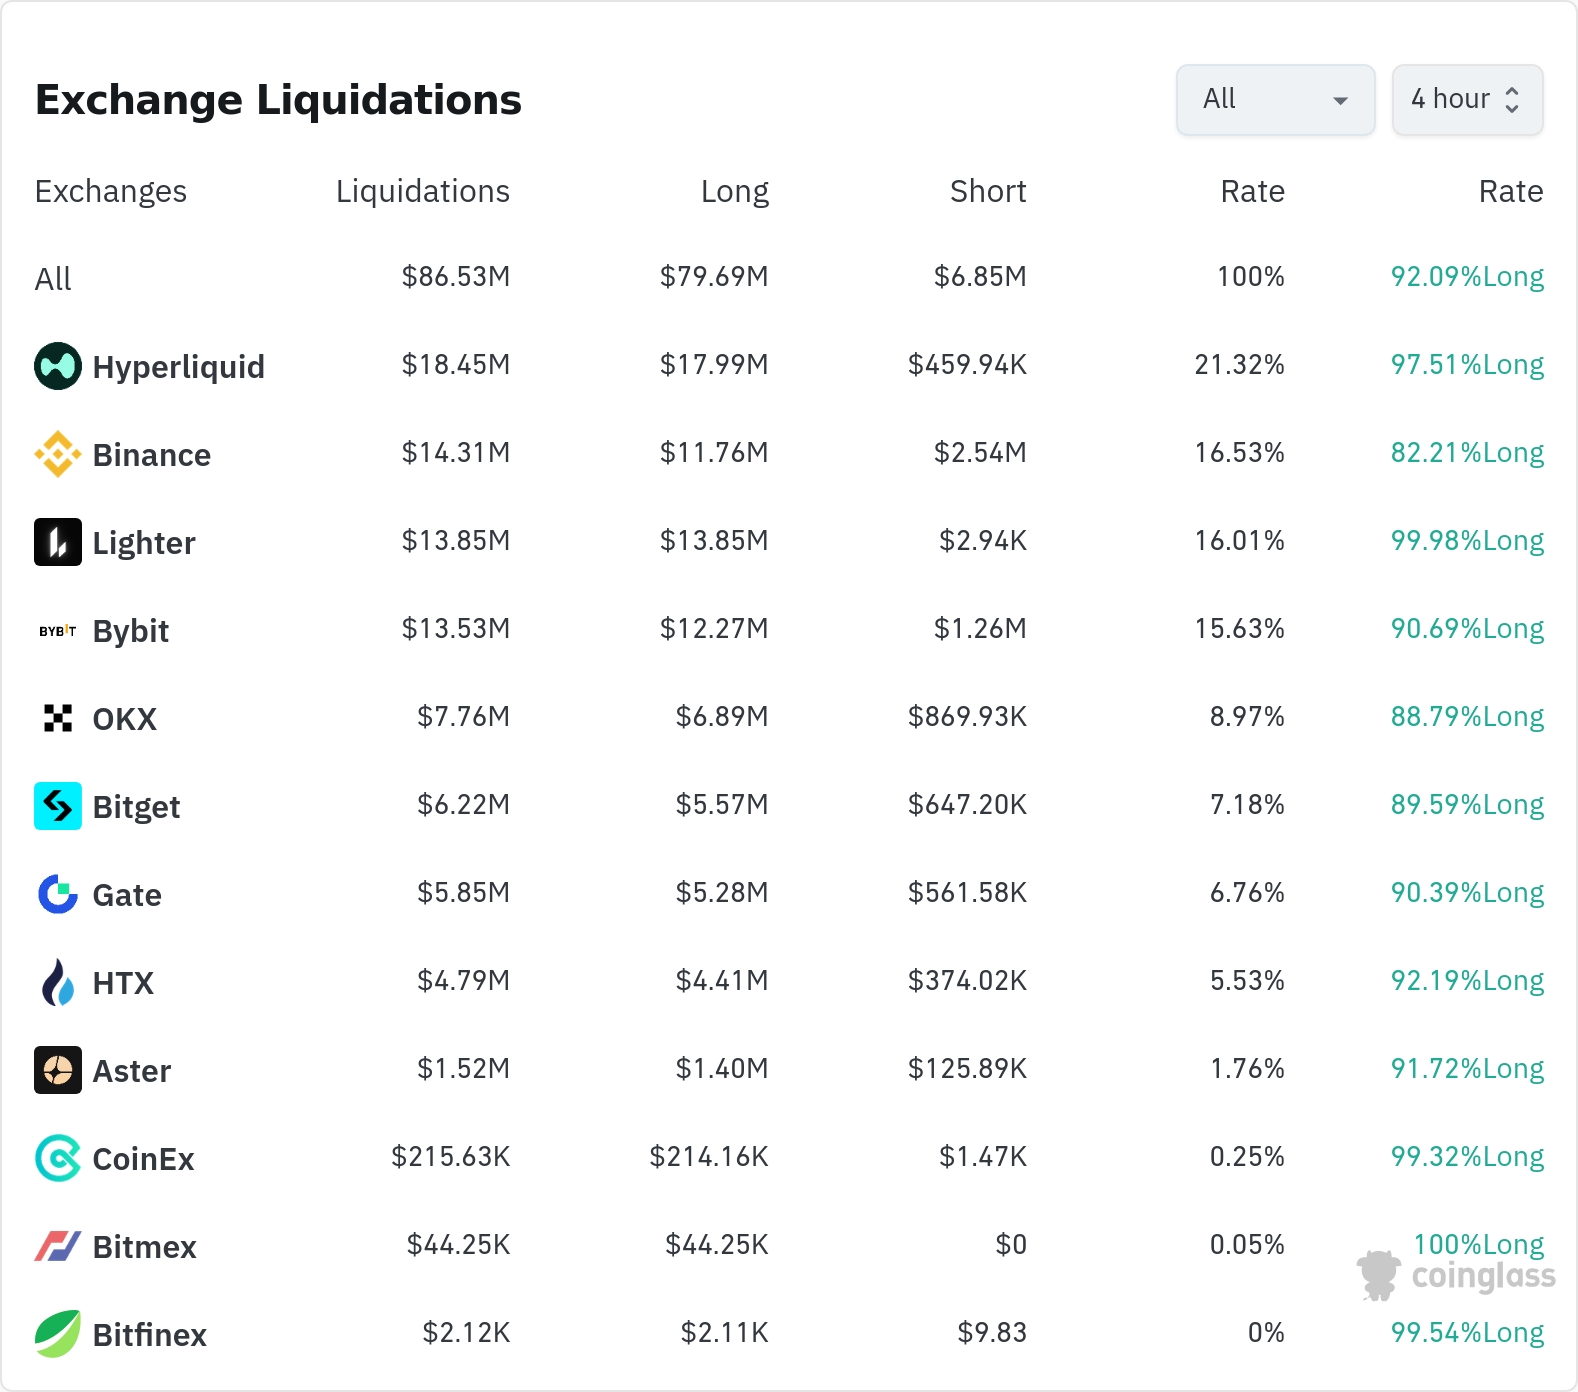Click the OKX exchange logo
Viewport: 1578px width, 1392px height.
[x=58, y=718]
